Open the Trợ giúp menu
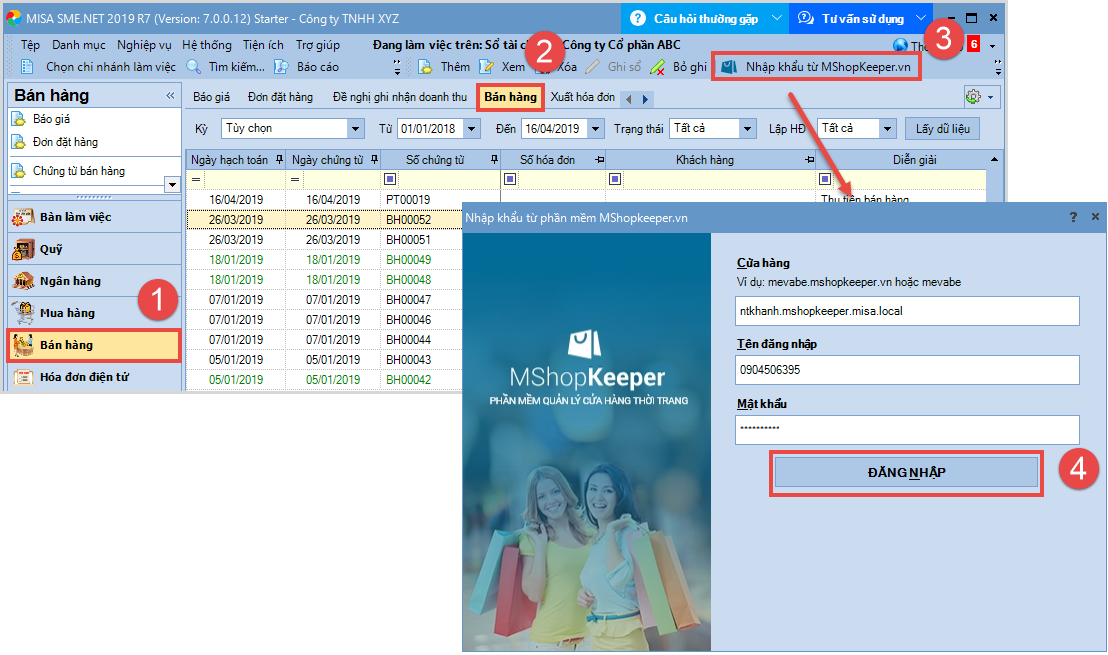1108x655 pixels. point(317,45)
